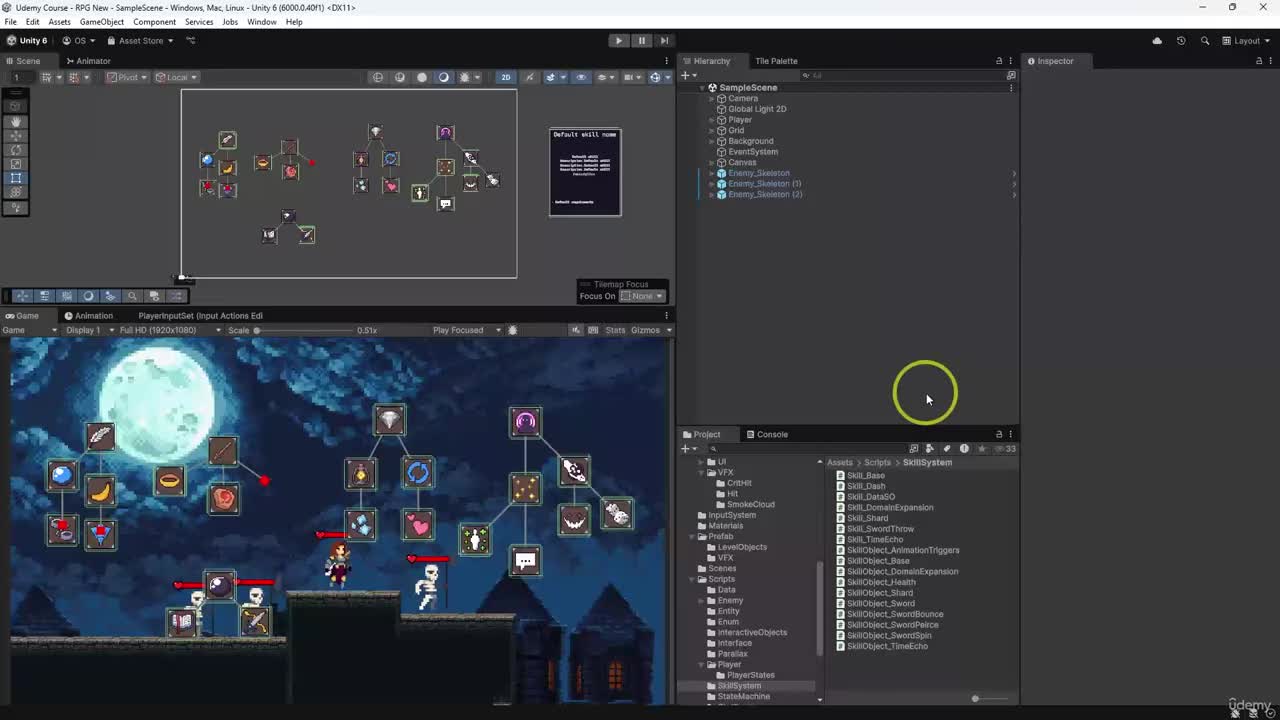Open the SampleScene row options menu
The width and height of the screenshot is (1280, 720).
pyautogui.click(x=1011, y=88)
